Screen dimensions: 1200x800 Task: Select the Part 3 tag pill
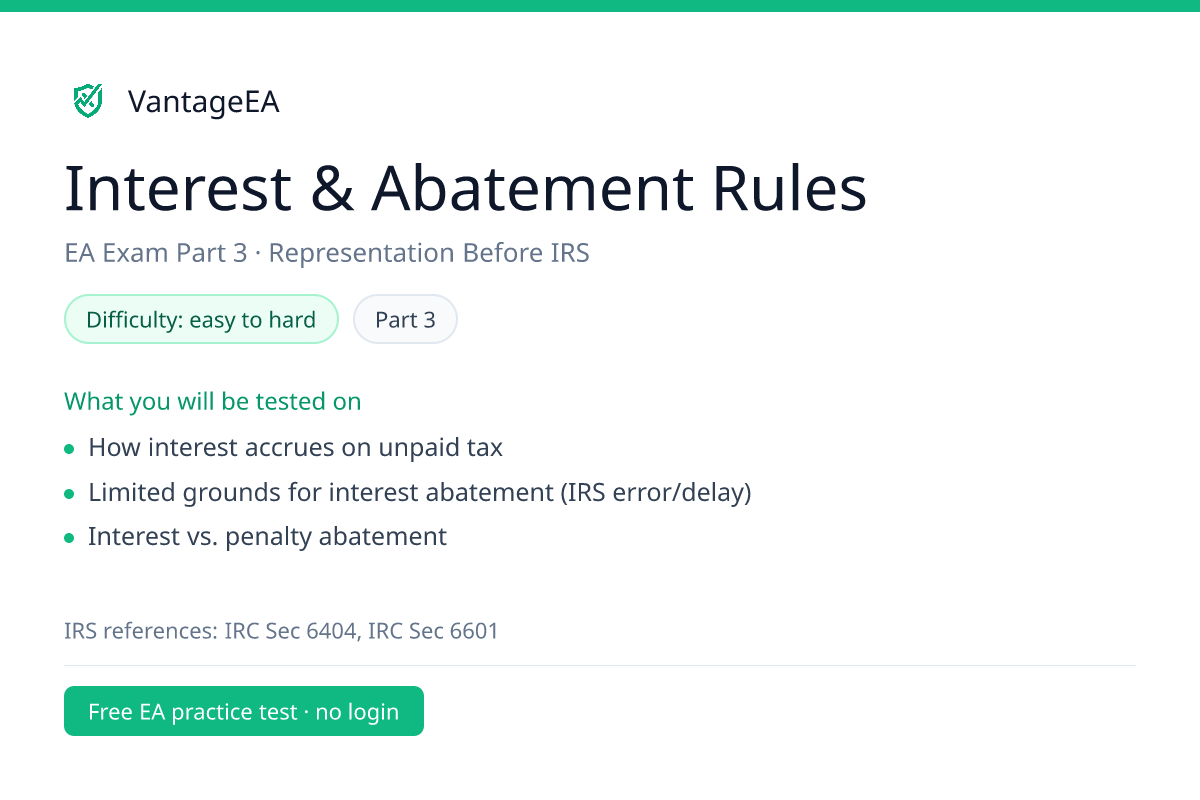(405, 319)
